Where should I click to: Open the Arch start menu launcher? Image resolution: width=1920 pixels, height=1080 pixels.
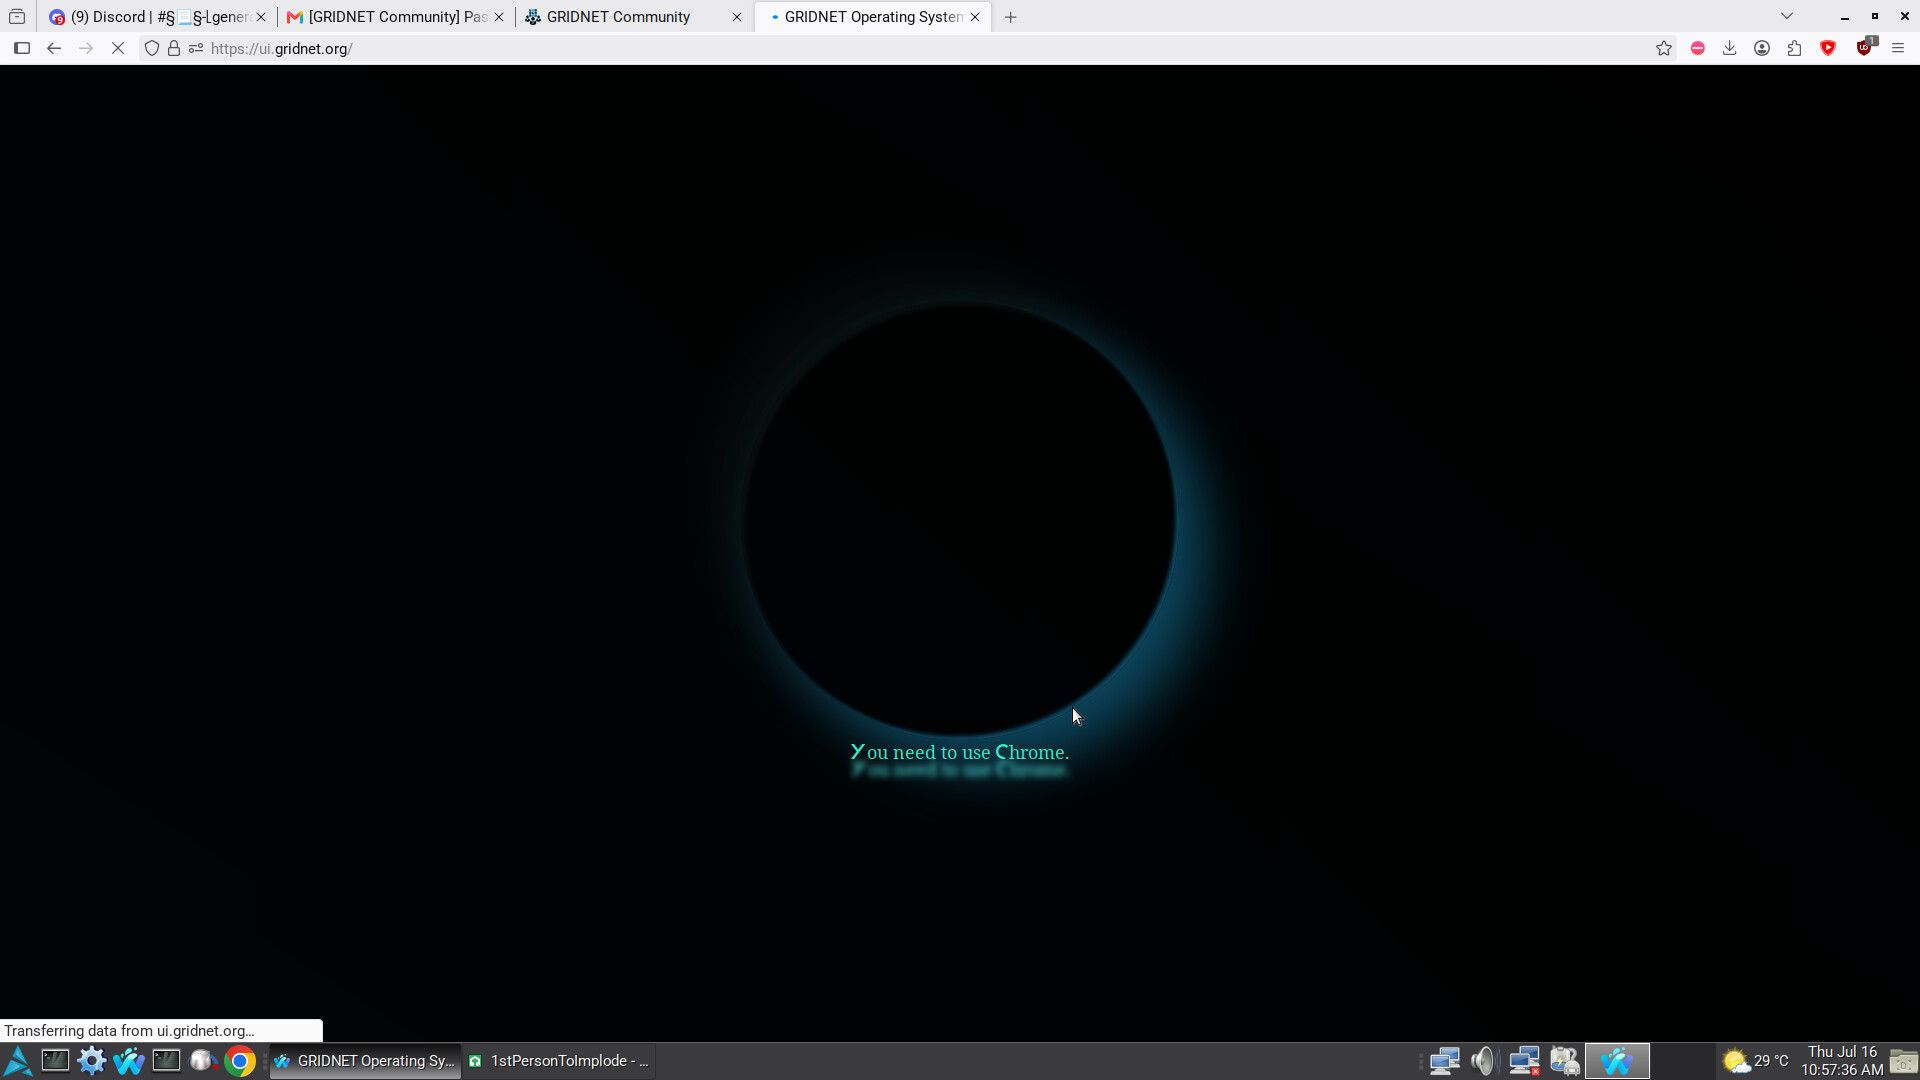point(18,1061)
